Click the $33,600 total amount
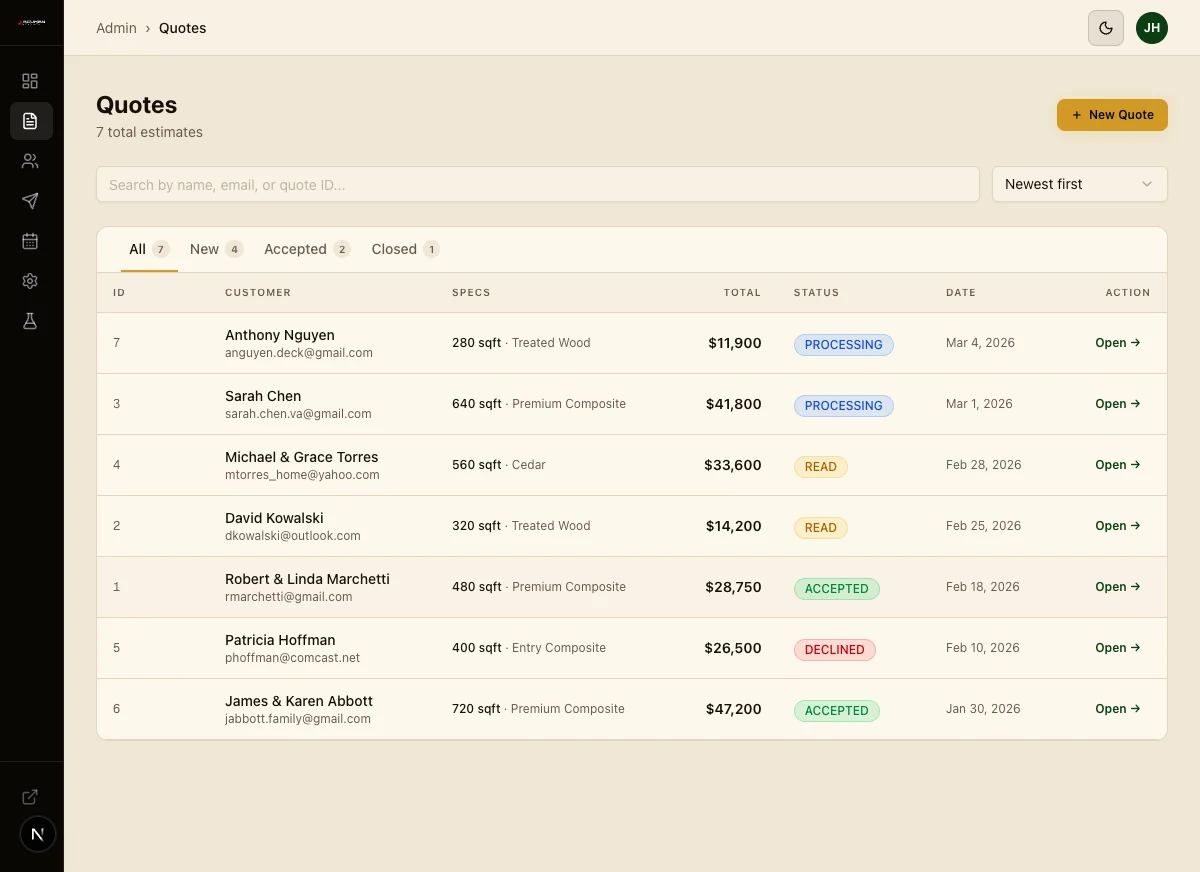 click(733, 465)
